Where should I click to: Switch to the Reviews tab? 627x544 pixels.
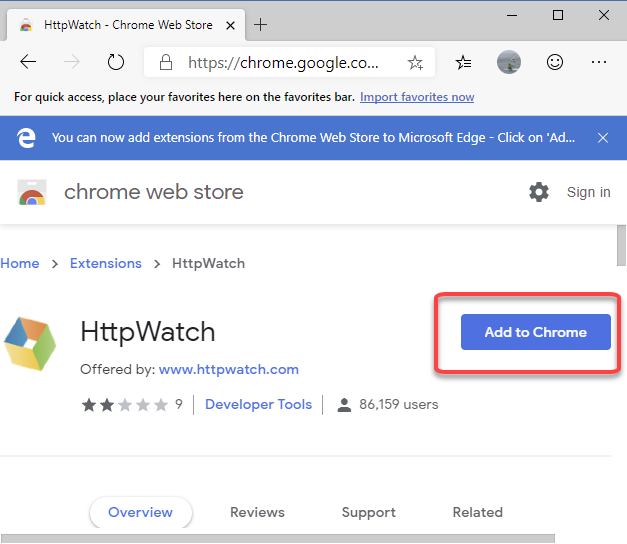click(257, 512)
